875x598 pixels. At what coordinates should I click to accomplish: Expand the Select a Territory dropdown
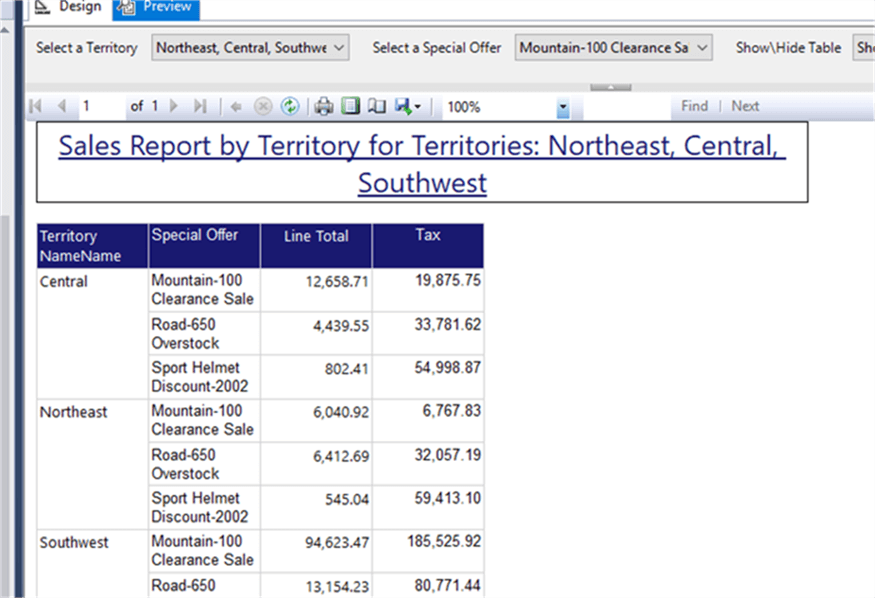[x=338, y=48]
